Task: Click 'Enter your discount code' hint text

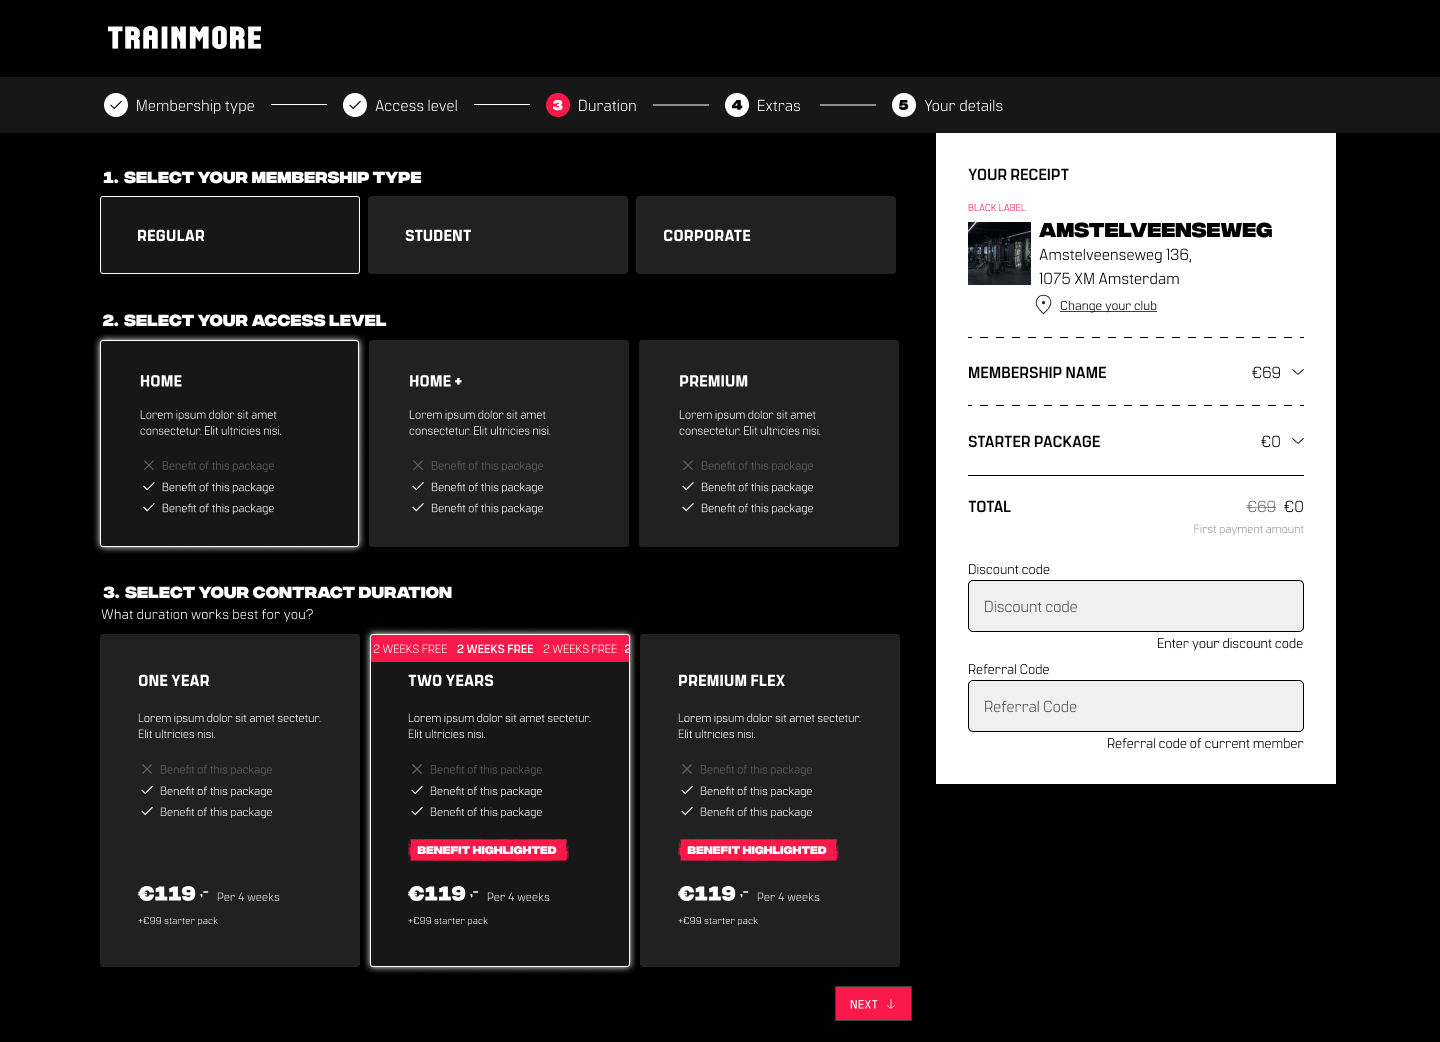Action: click(1230, 643)
